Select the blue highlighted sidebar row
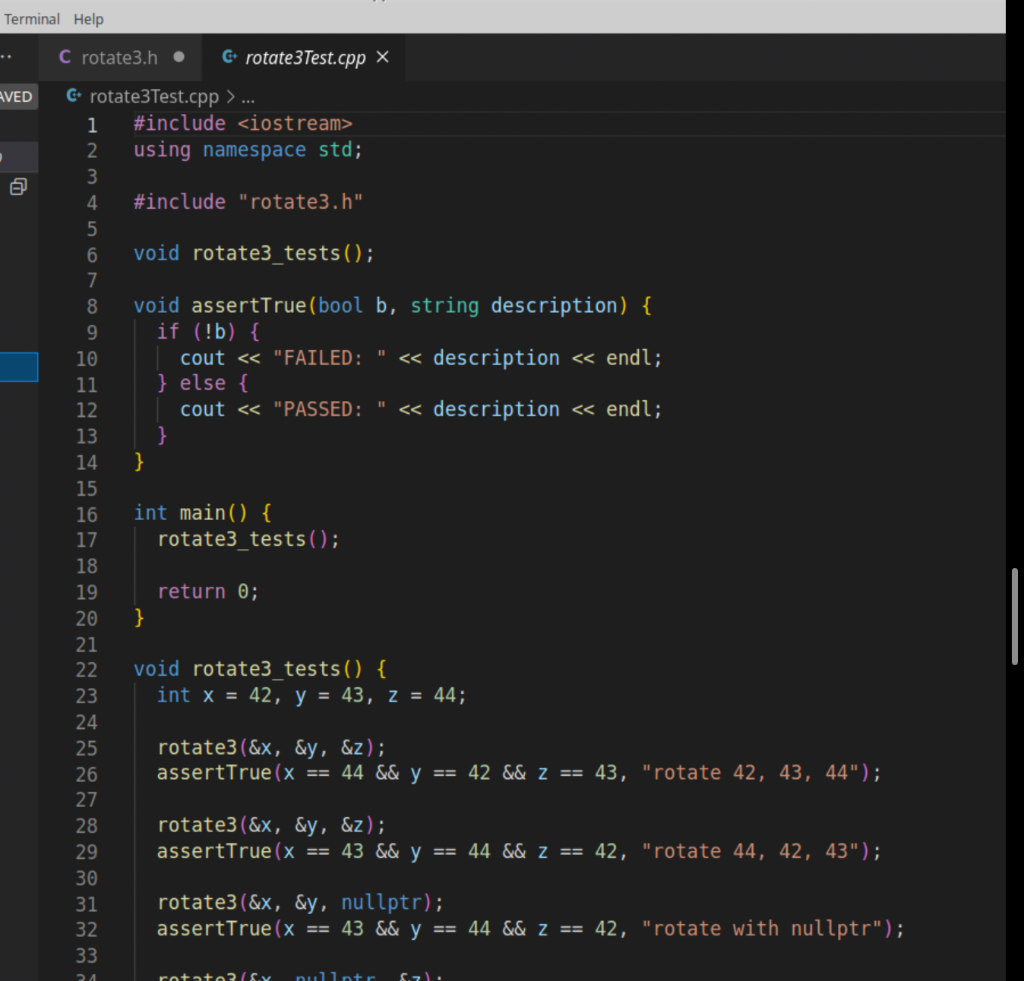The width and height of the screenshot is (1024, 981). [x=19, y=367]
